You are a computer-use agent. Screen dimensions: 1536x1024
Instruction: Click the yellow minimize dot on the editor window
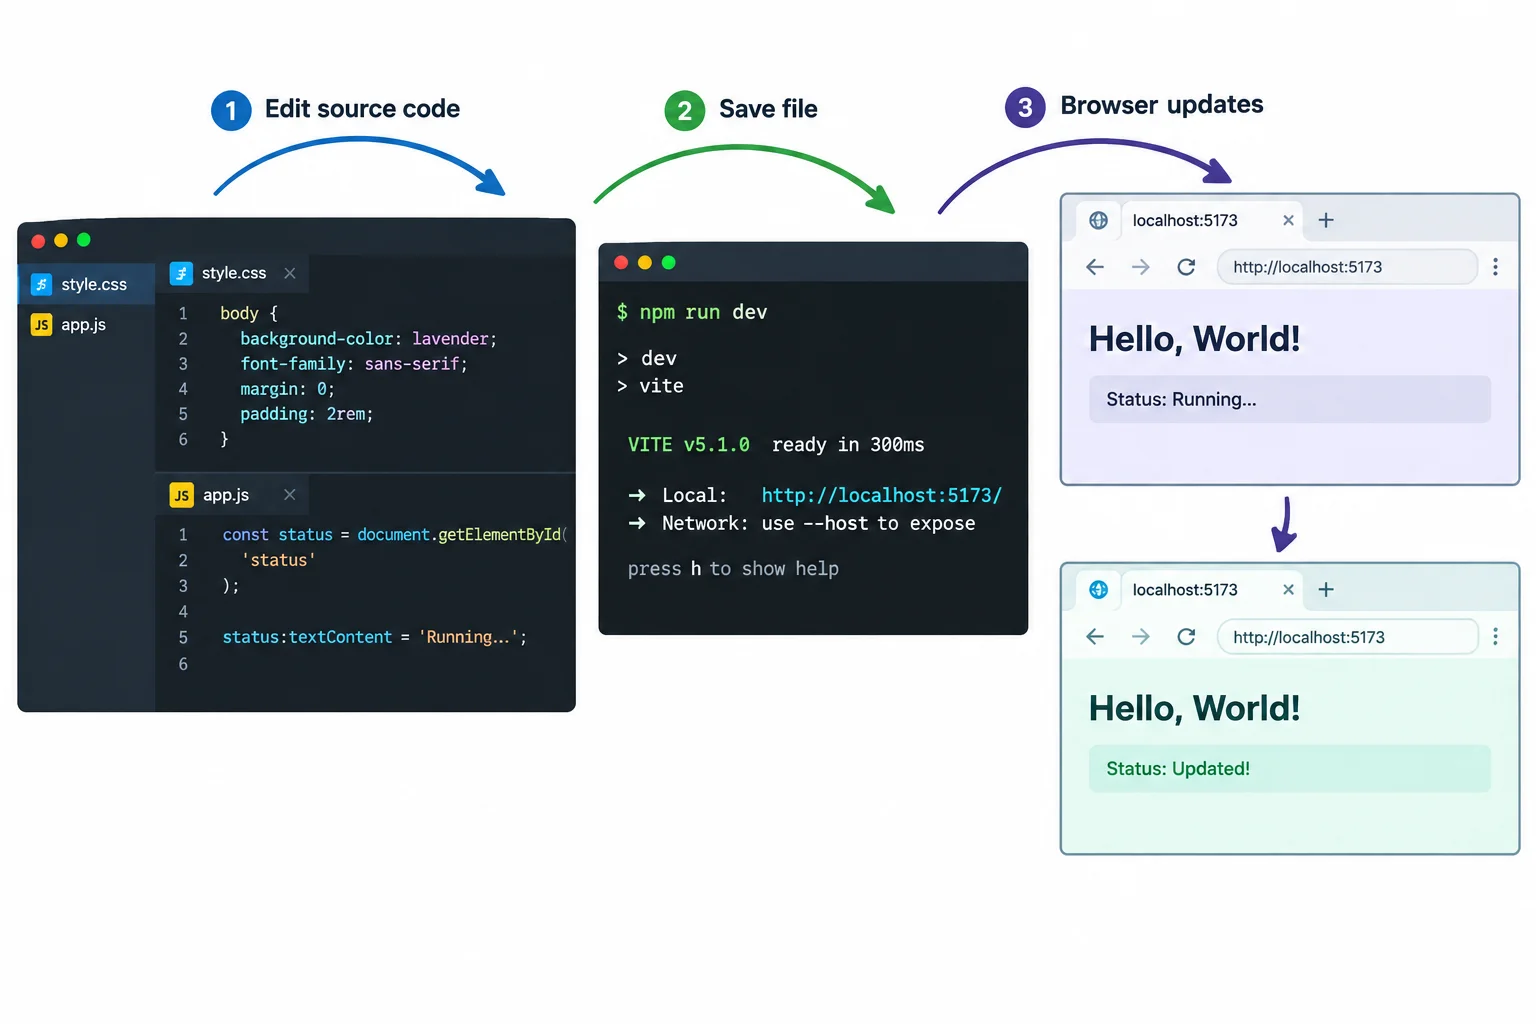[61, 241]
